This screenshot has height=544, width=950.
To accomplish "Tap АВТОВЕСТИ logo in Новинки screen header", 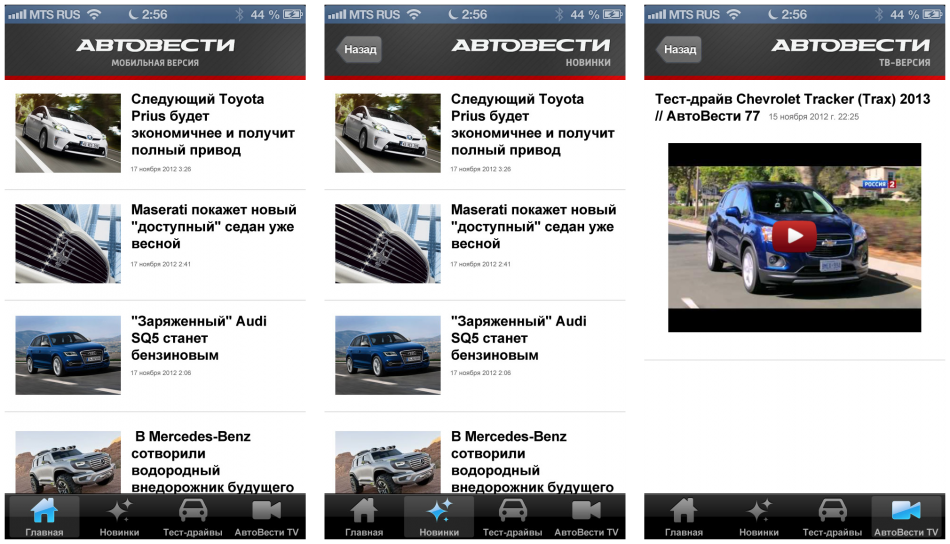I will (531, 45).
